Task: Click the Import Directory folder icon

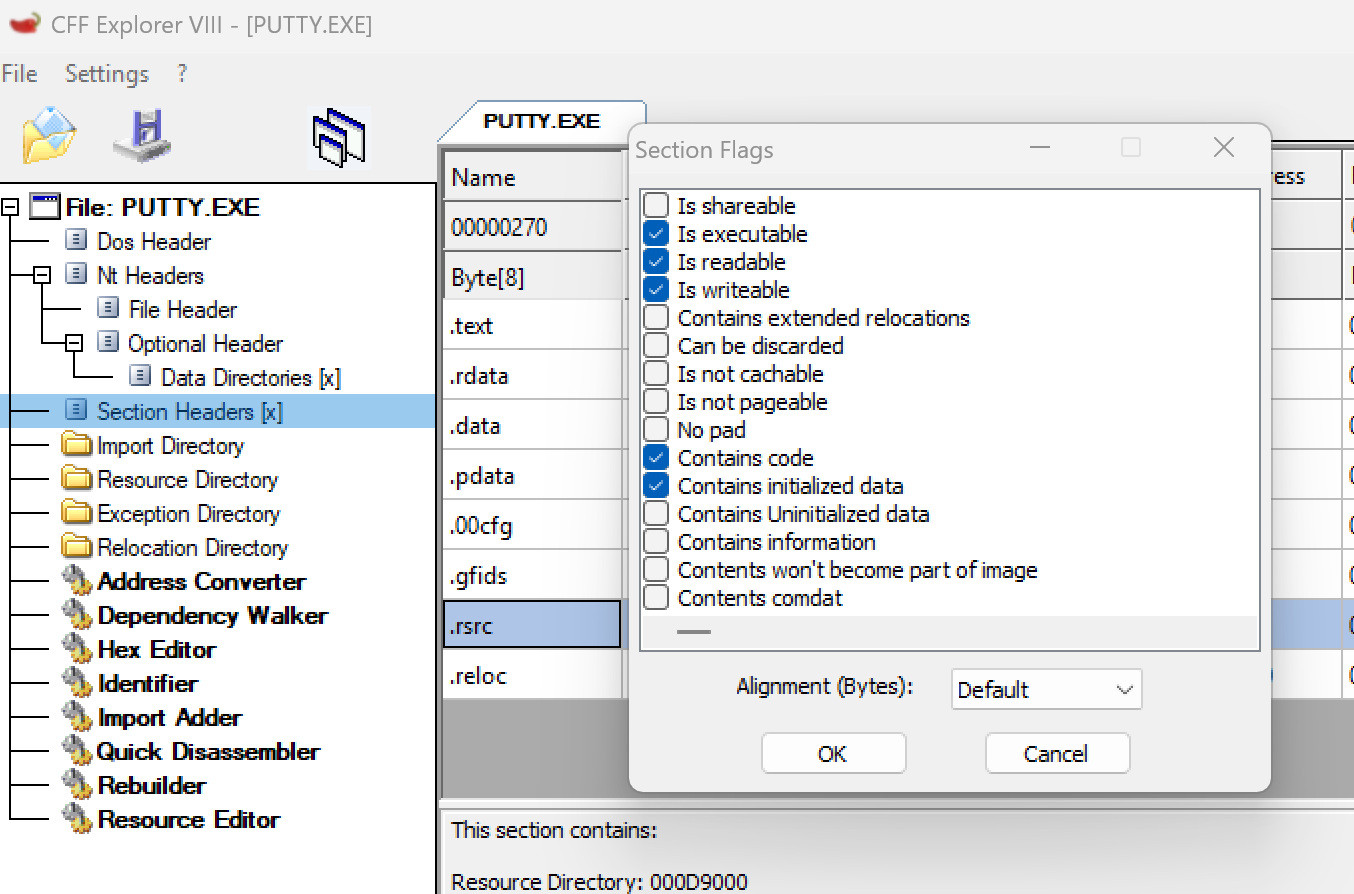Action: click(x=76, y=445)
